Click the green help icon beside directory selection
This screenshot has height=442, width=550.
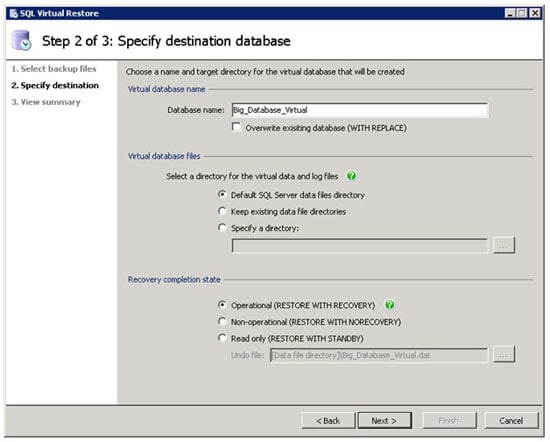351,176
